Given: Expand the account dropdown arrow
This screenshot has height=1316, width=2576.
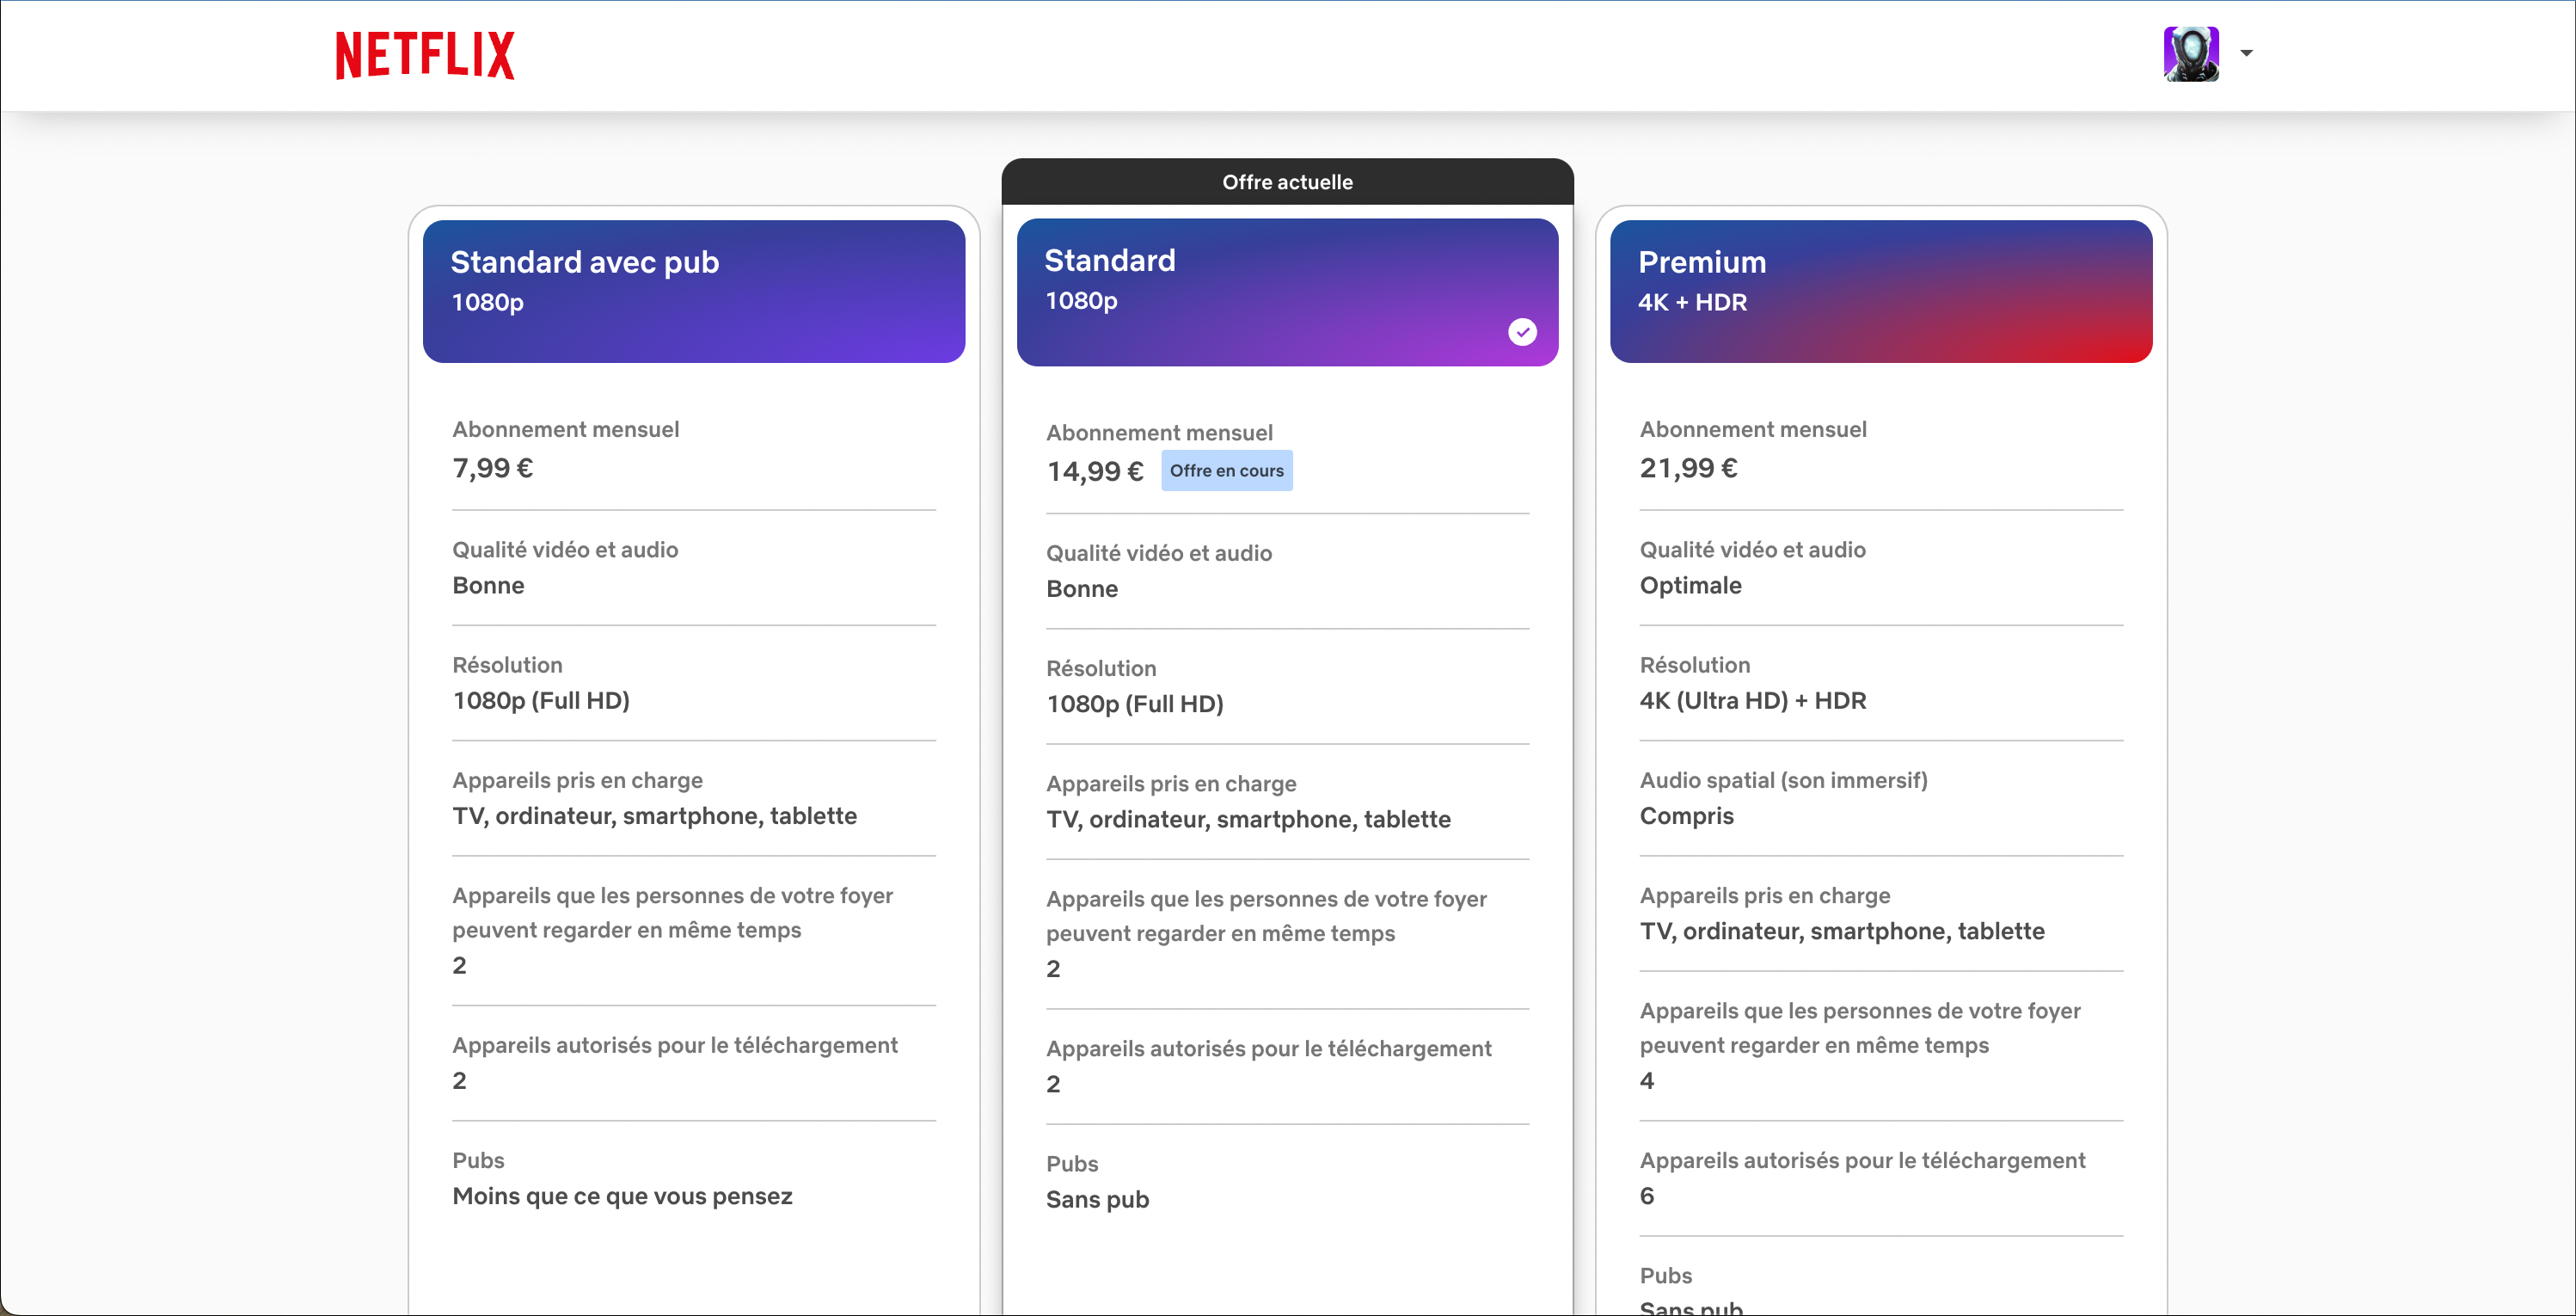Looking at the screenshot, I should pos(2246,54).
